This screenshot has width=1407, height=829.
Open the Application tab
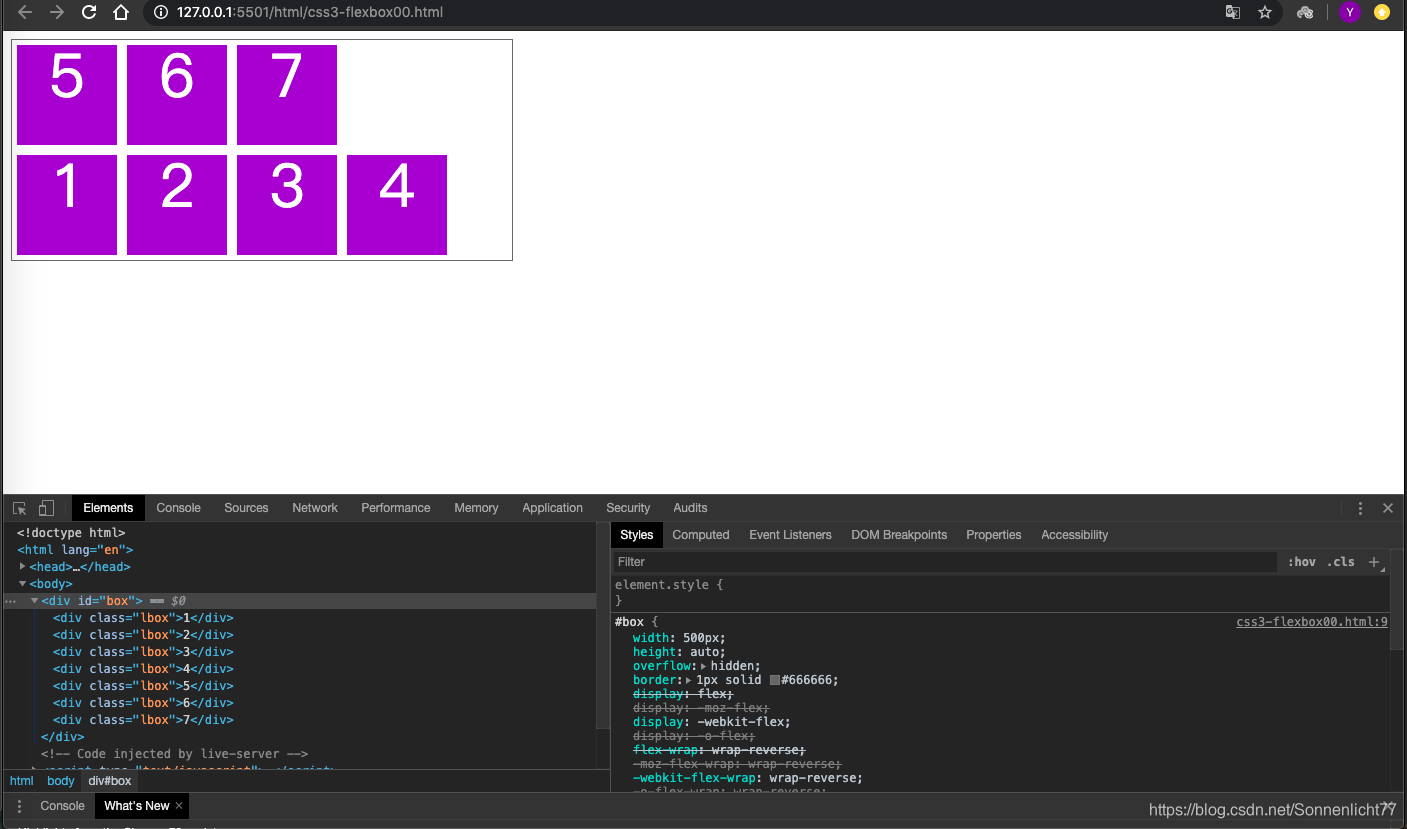[x=552, y=508]
